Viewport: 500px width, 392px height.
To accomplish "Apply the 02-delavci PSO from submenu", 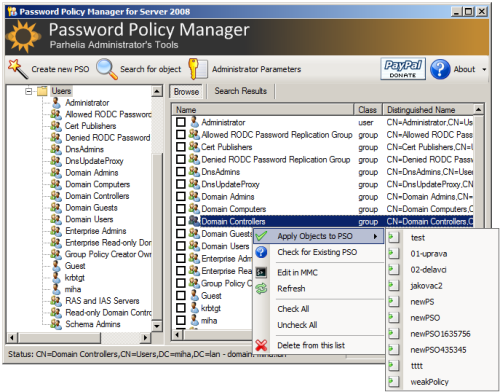I will 442,270.
